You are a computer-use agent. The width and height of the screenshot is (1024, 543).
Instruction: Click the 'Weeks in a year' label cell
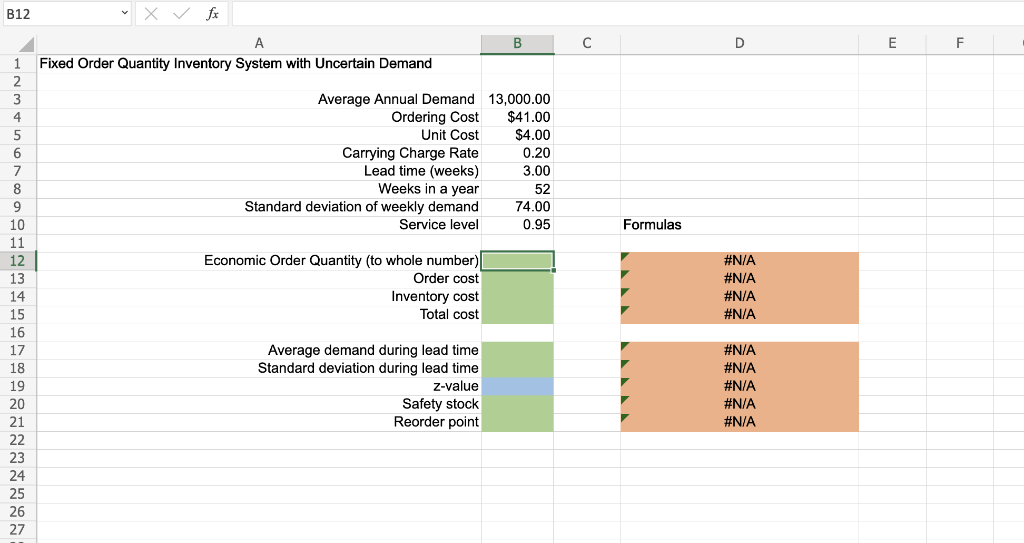point(259,189)
